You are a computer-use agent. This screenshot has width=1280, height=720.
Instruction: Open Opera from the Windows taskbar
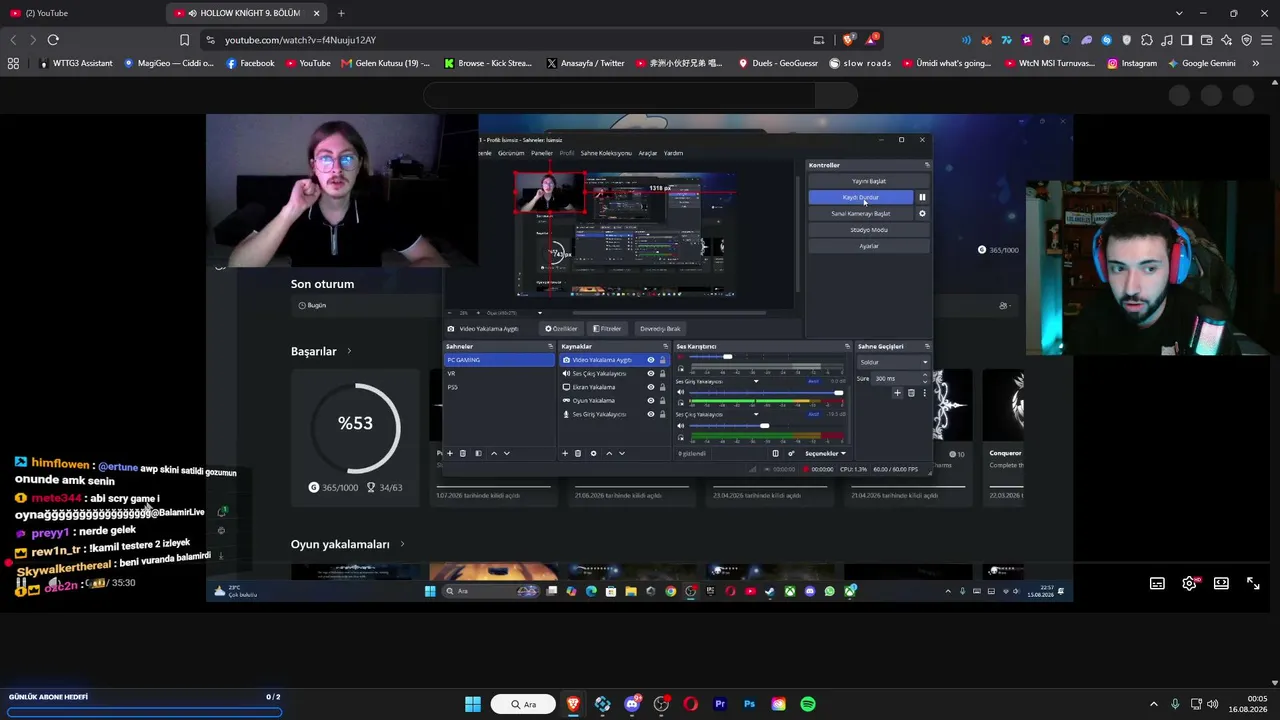click(690, 704)
